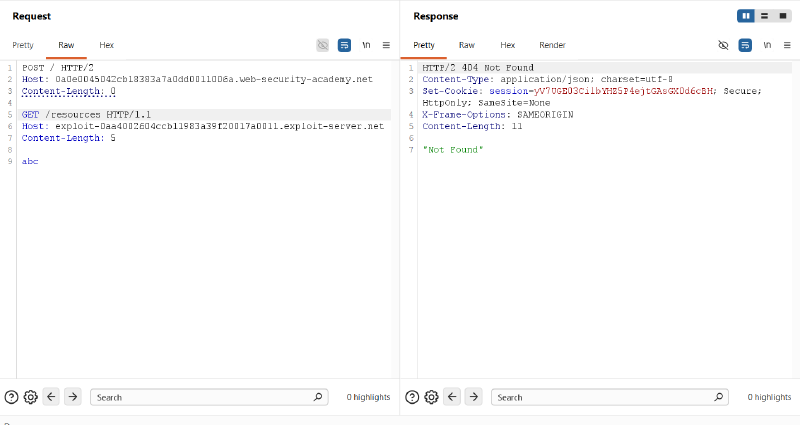Toggle word wrap icon in Response panel
The width and height of the screenshot is (800, 425).
click(745, 45)
